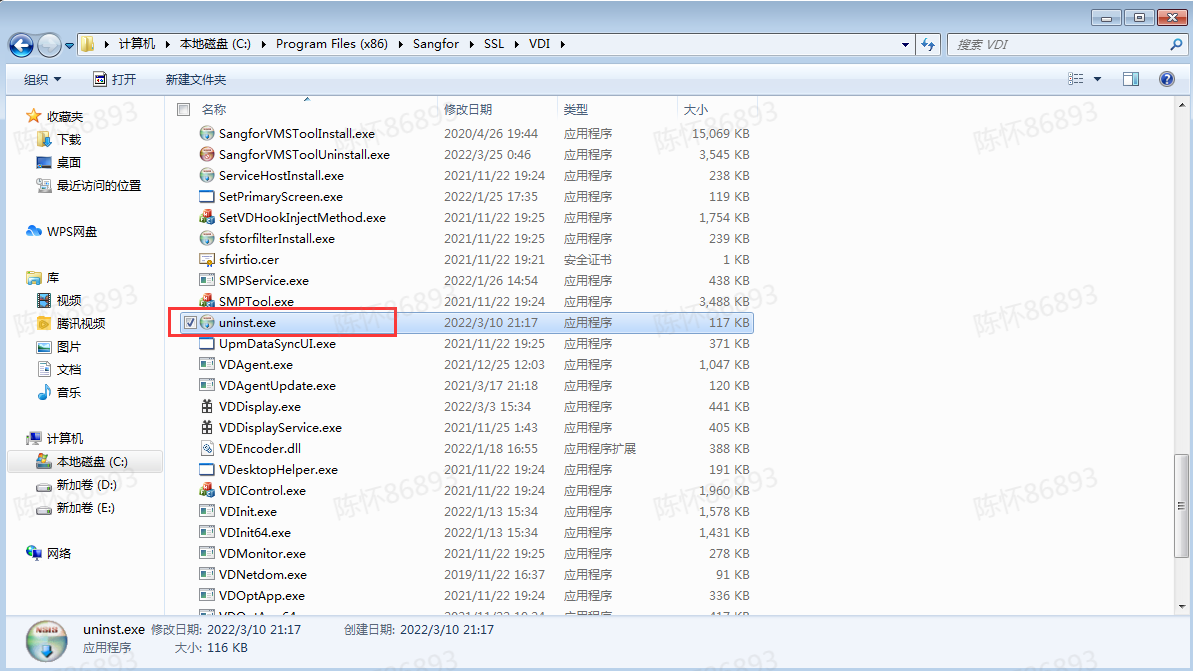Click the SangforVMSToolUninstall.exe file icon
This screenshot has width=1193, height=671.
tap(207, 154)
